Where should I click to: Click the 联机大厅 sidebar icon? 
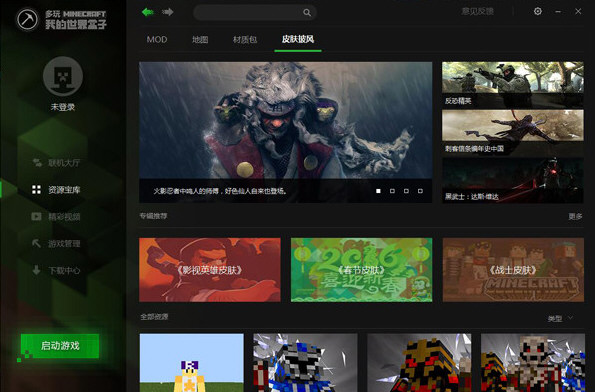(x=37, y=163)
